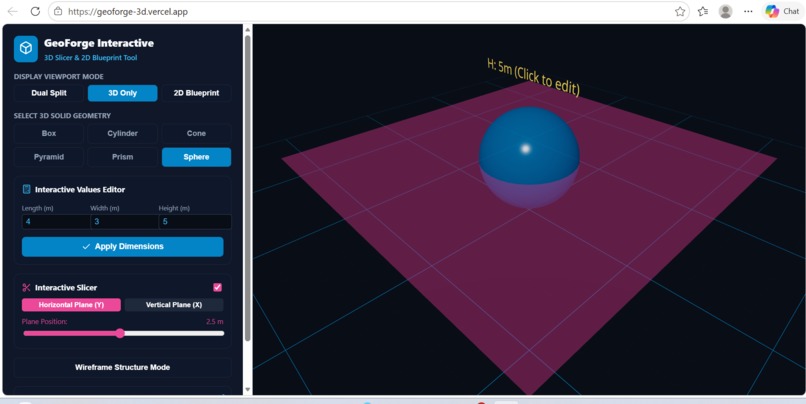The image size is (806, 404).
Task: Reload the page with the refresh icon
Action: pos(35,11)
